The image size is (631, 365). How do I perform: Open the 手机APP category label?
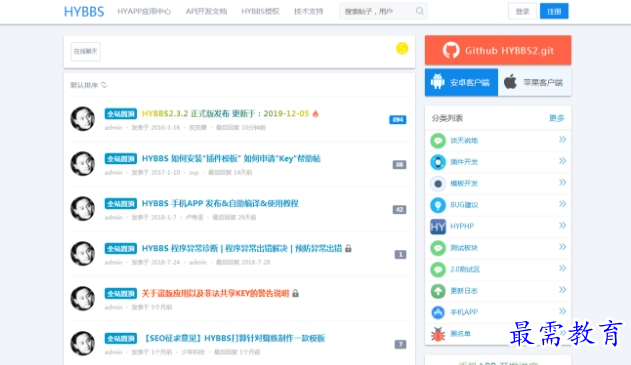tap(464, 312)
